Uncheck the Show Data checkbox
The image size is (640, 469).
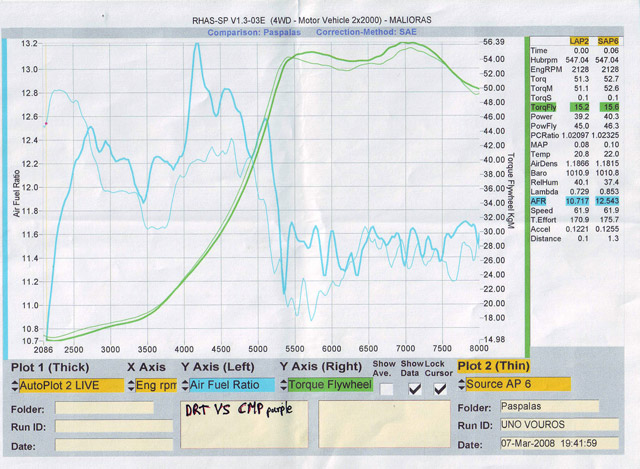(x=414, y=389)
